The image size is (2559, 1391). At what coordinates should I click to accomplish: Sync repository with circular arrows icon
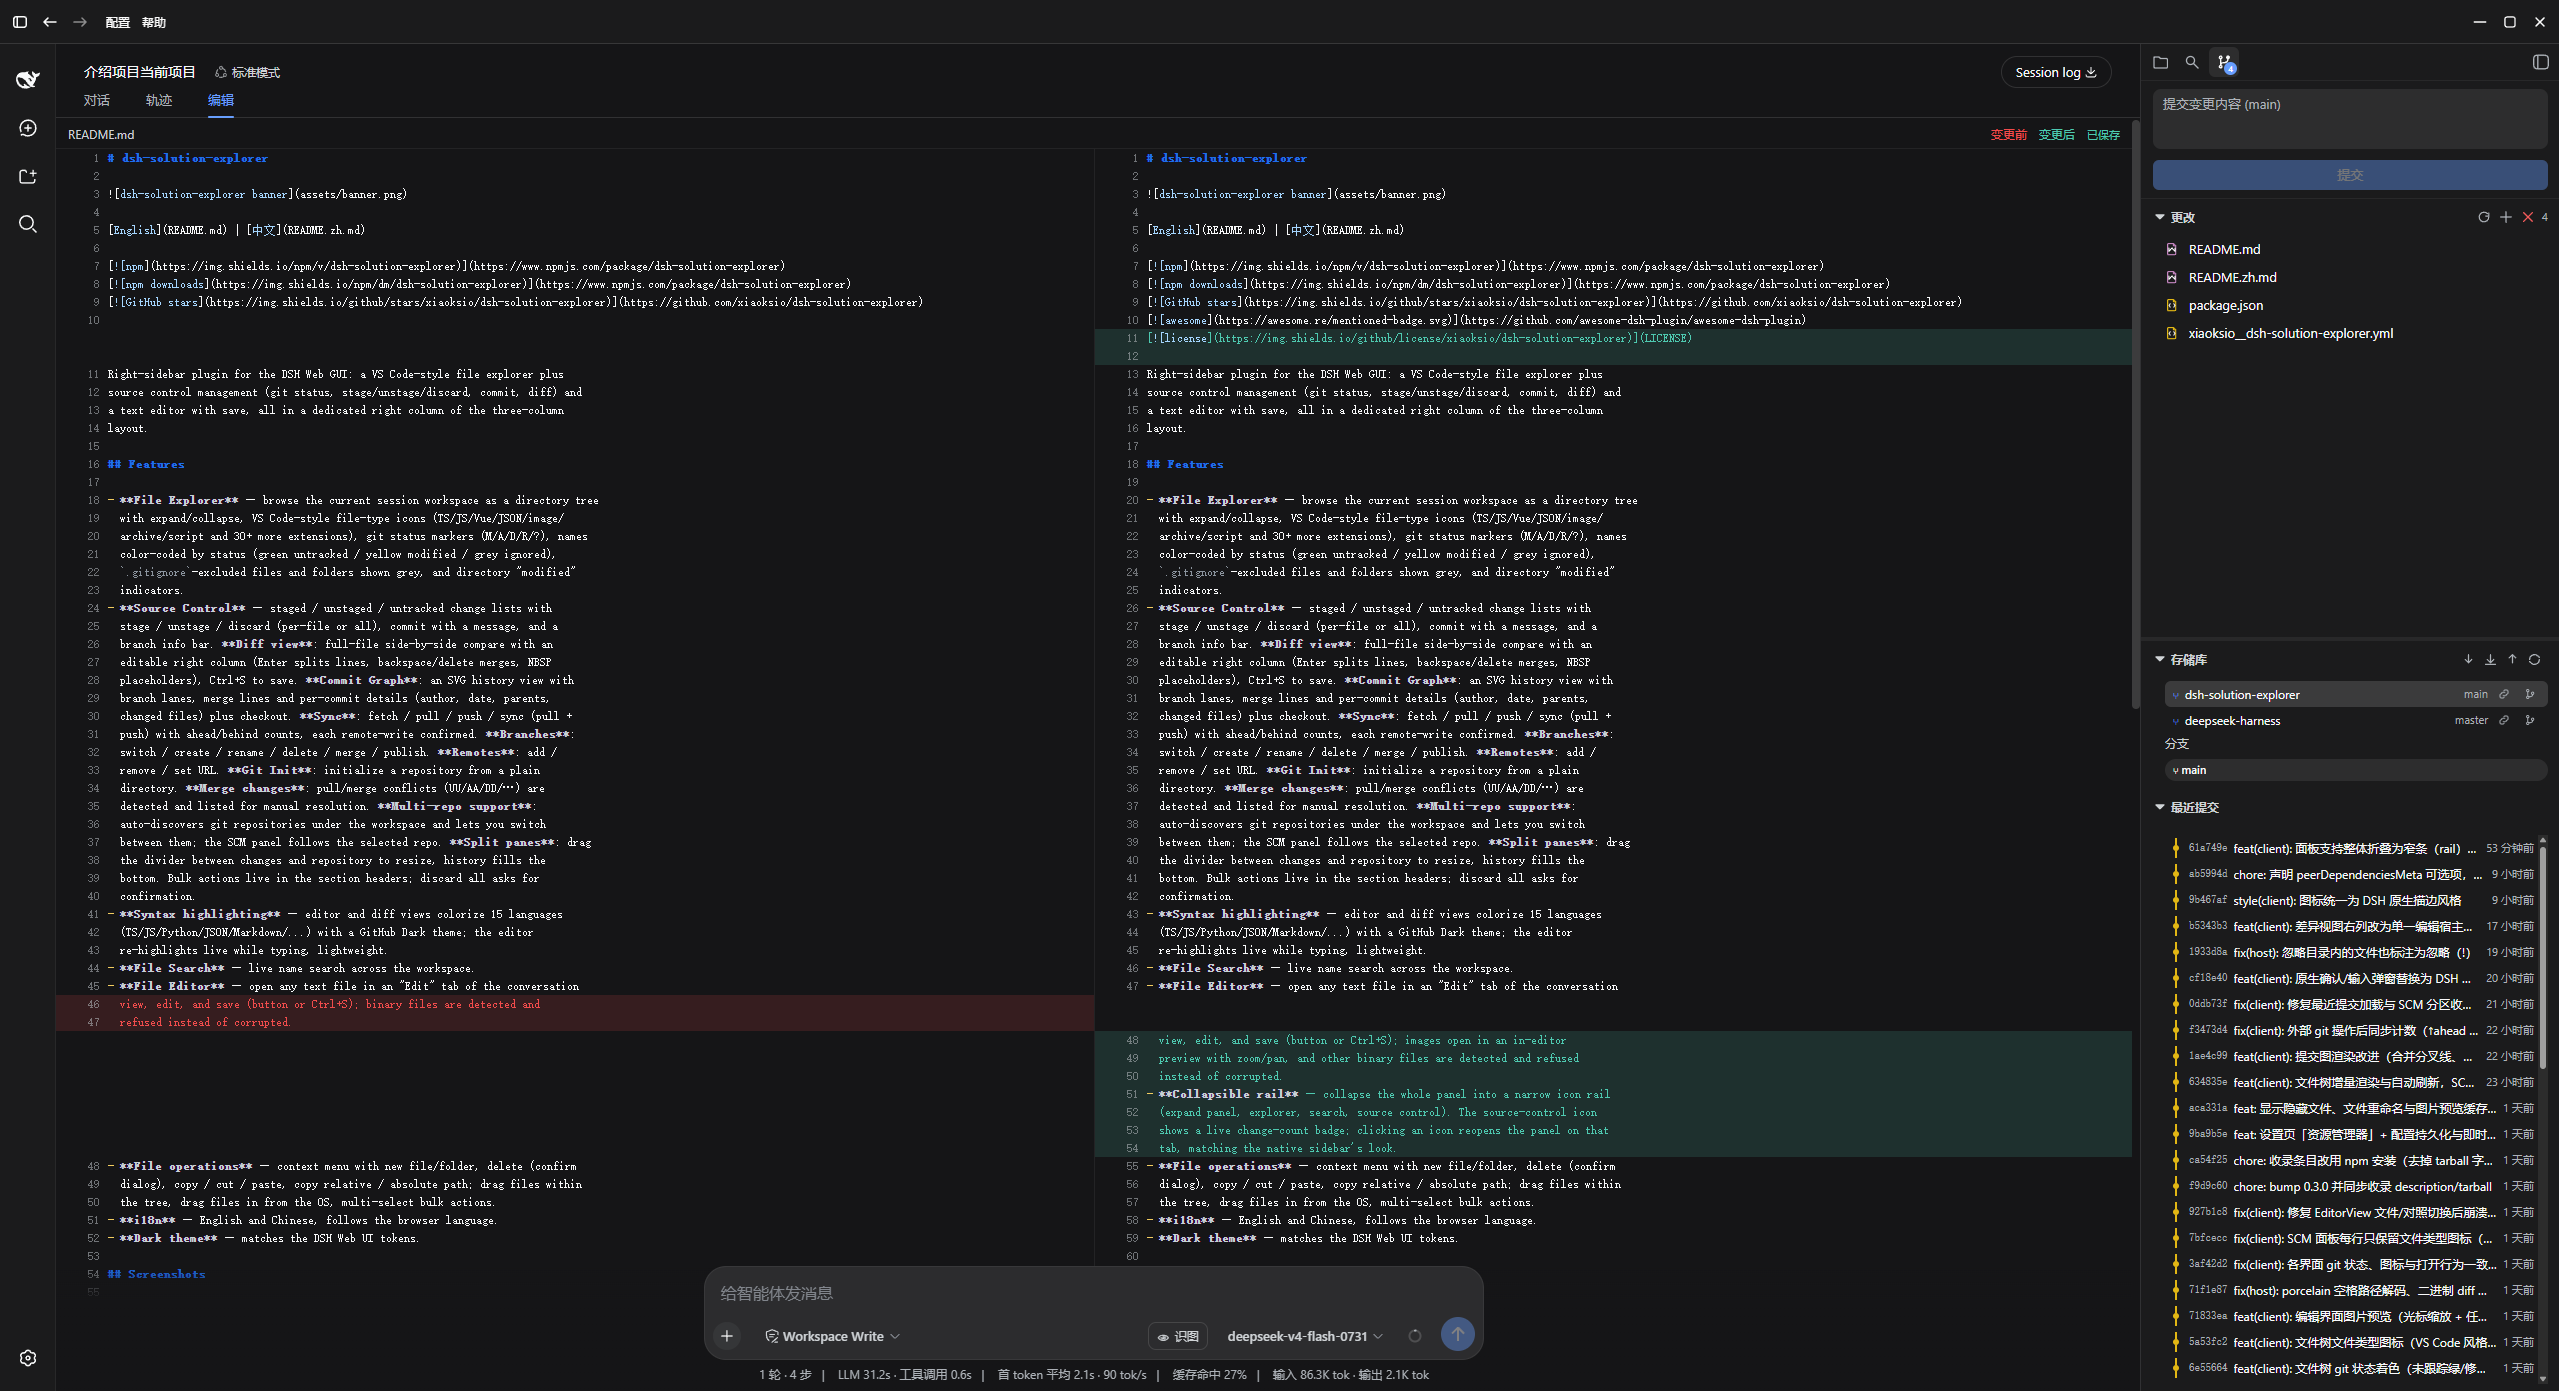[x=2534, y=659]
